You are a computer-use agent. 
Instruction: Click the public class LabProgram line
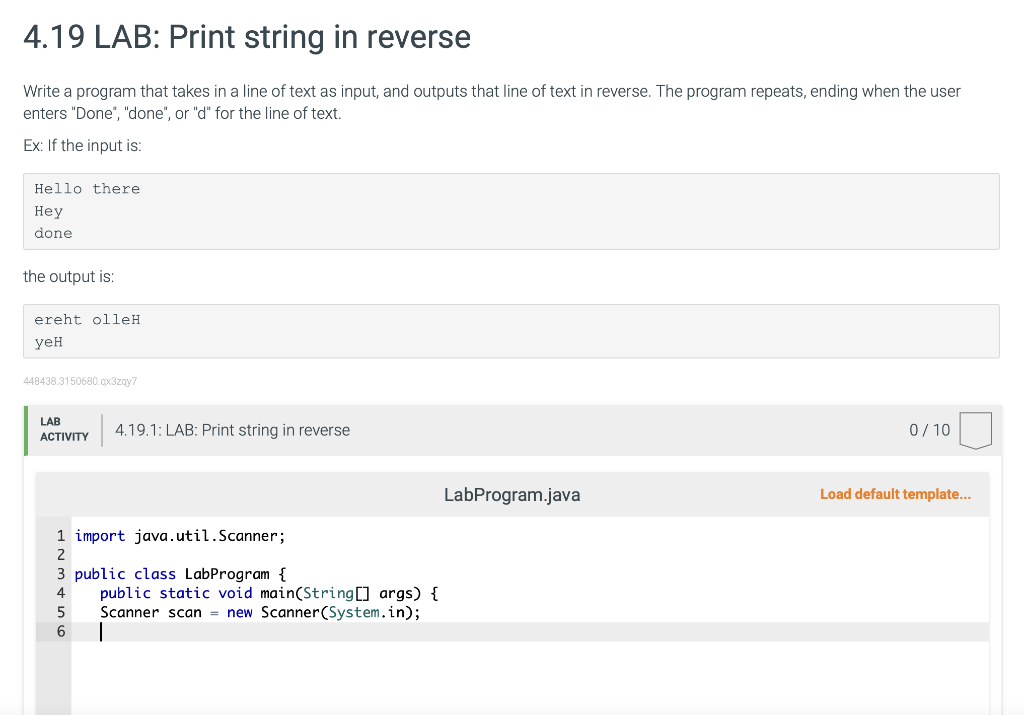click(180, 574)
